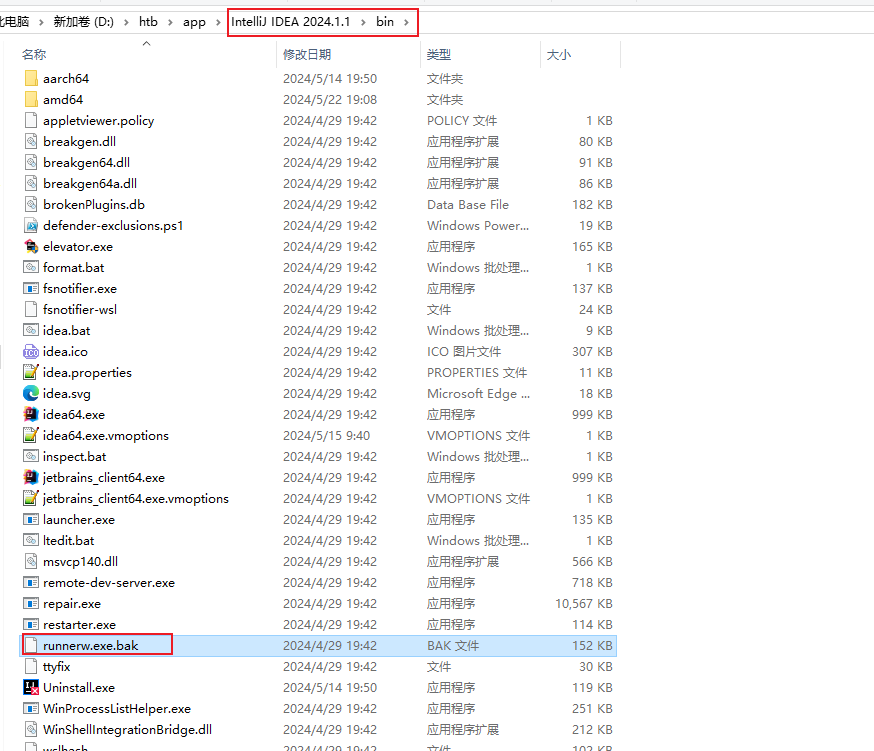
Task: Click the appletviewer.policy file icon
Action: pos(31,120)
